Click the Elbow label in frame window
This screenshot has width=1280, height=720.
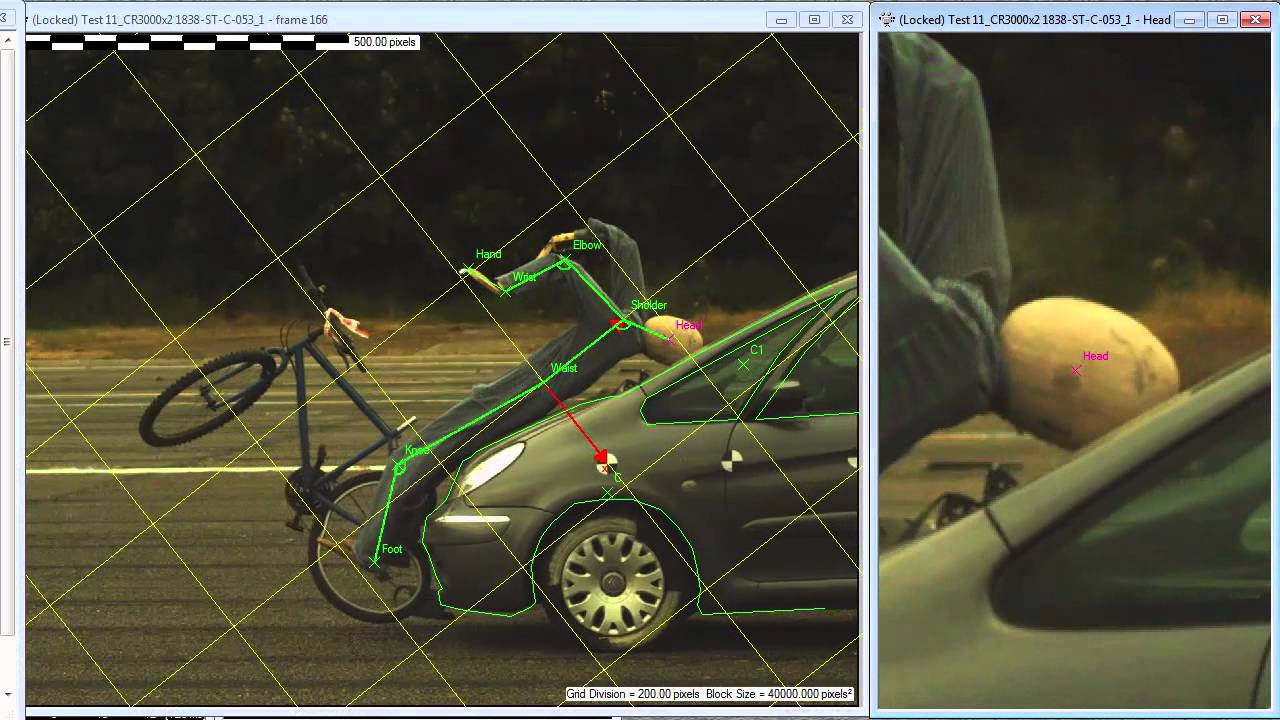click(587, 245)
